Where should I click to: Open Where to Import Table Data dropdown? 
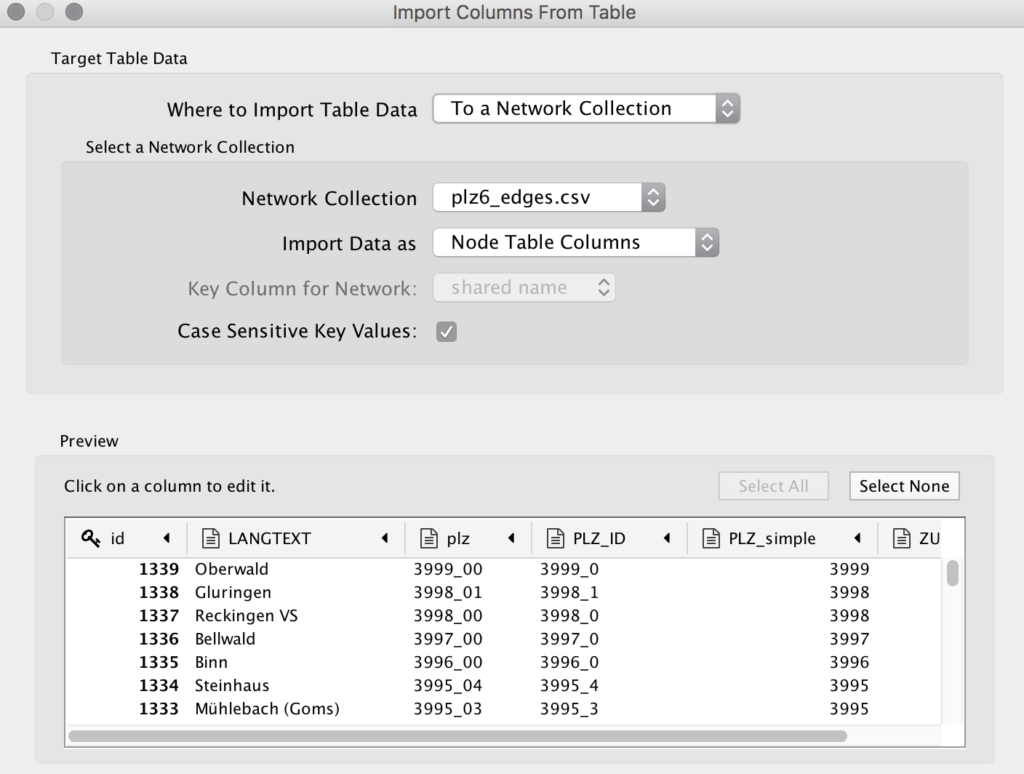coord(586,108)
